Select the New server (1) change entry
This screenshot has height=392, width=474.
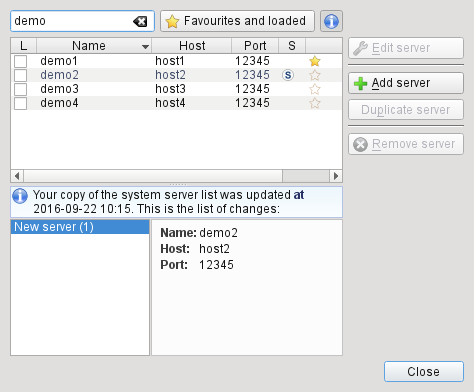80,227
